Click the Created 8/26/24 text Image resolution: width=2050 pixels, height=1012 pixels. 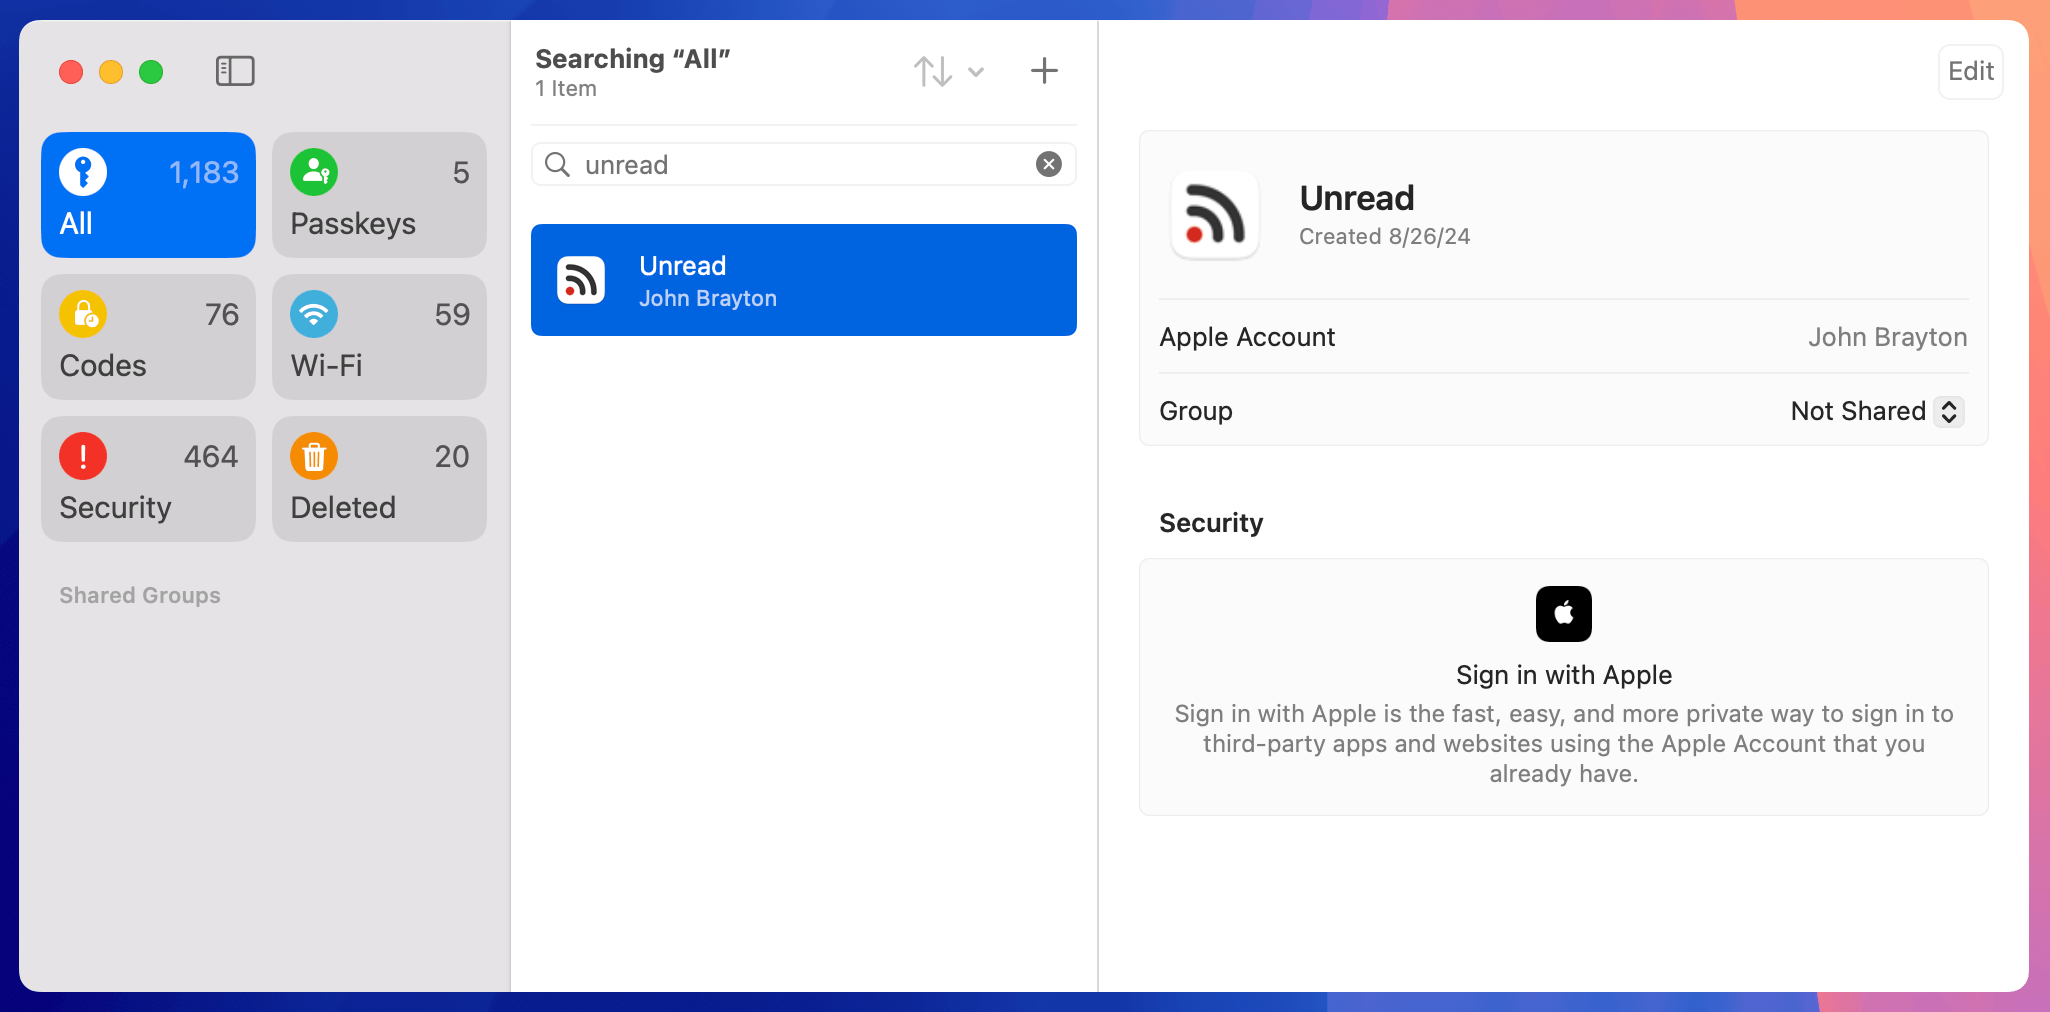pyautogui.click(x=1384, y=236)
